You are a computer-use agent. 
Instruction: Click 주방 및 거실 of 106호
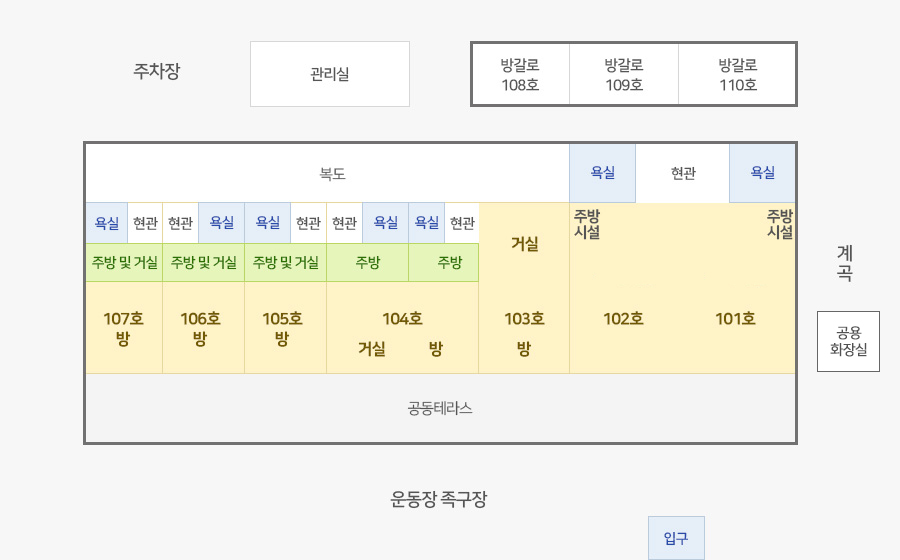(x=204, y=262)
